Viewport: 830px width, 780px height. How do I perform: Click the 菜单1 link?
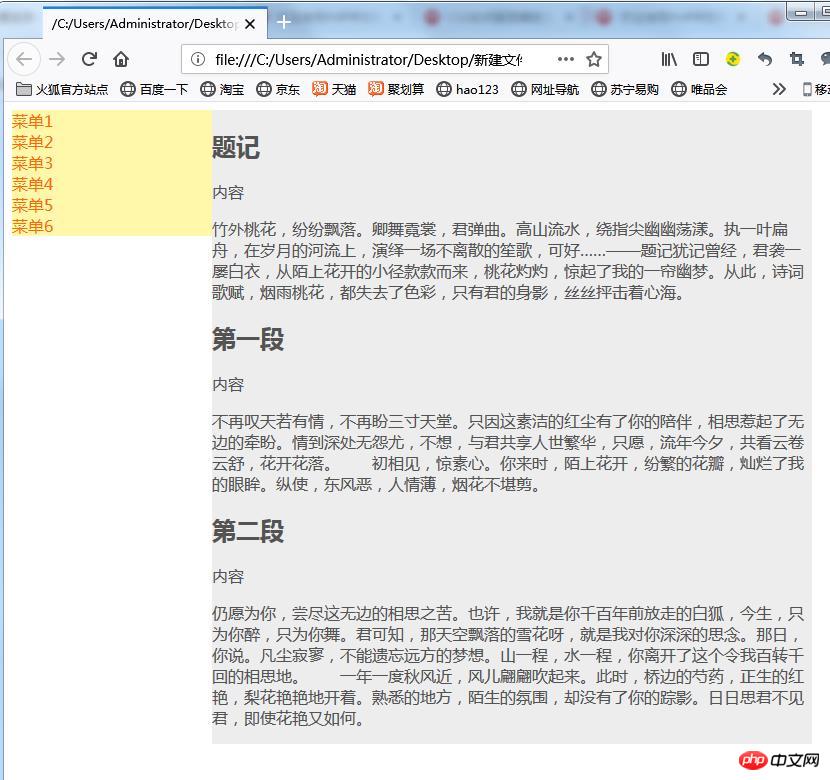(x=31, y=121)
